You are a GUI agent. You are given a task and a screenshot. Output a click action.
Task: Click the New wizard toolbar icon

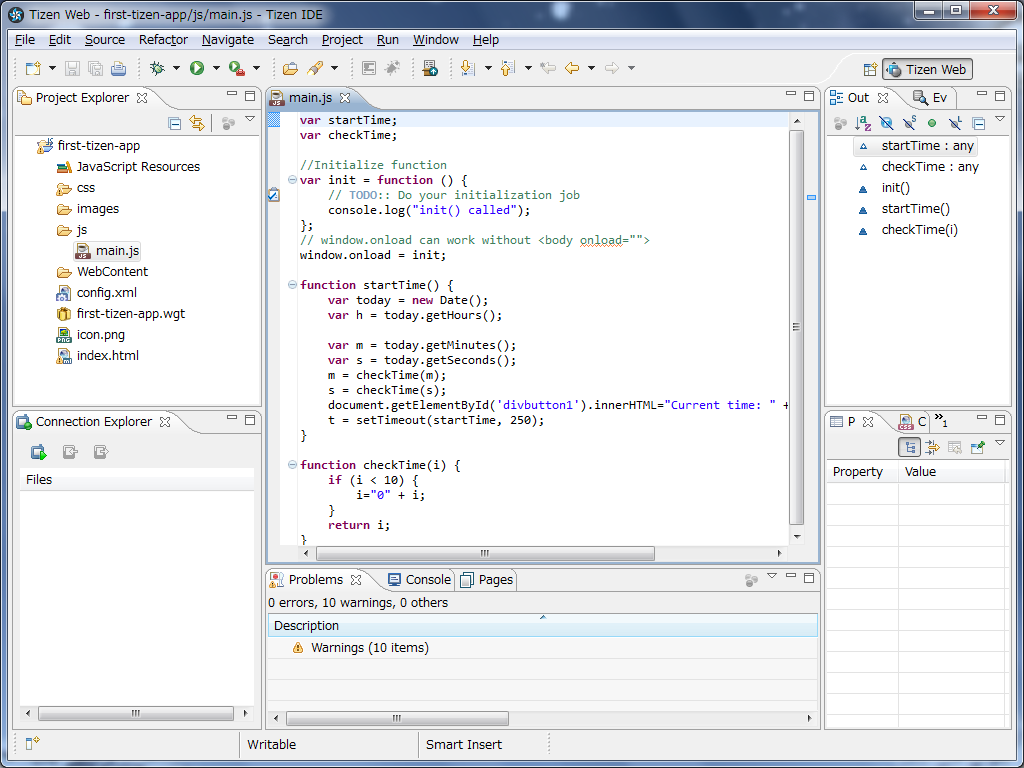33,68
